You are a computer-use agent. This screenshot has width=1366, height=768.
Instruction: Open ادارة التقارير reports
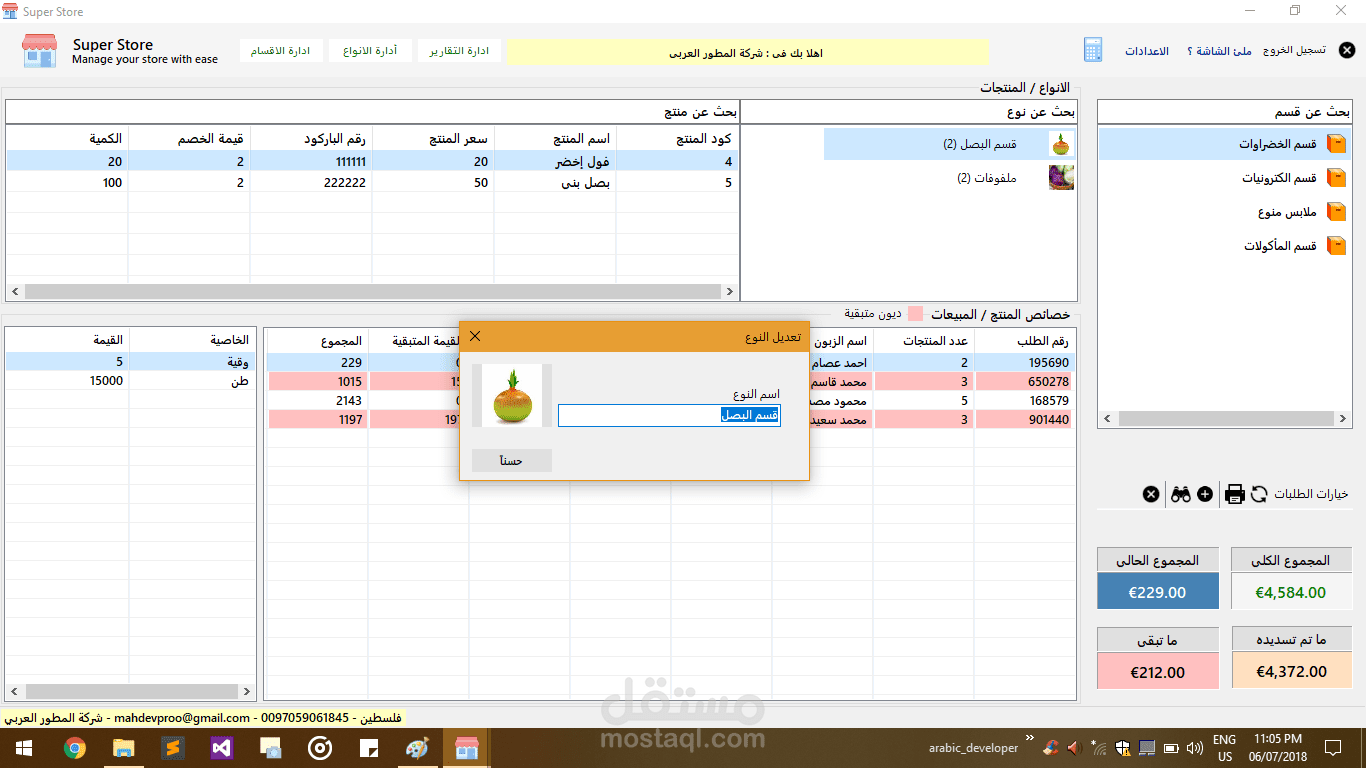coord(459,51)
